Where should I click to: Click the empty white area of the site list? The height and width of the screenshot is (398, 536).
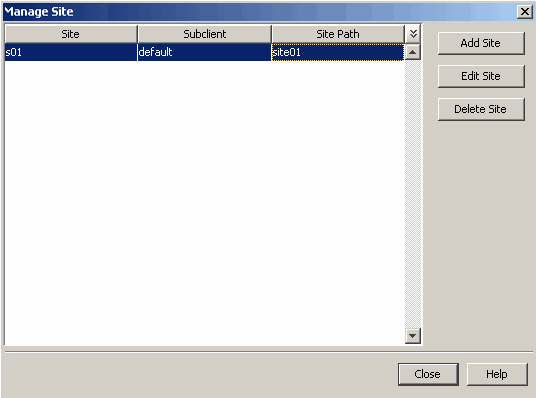[204, 203]
